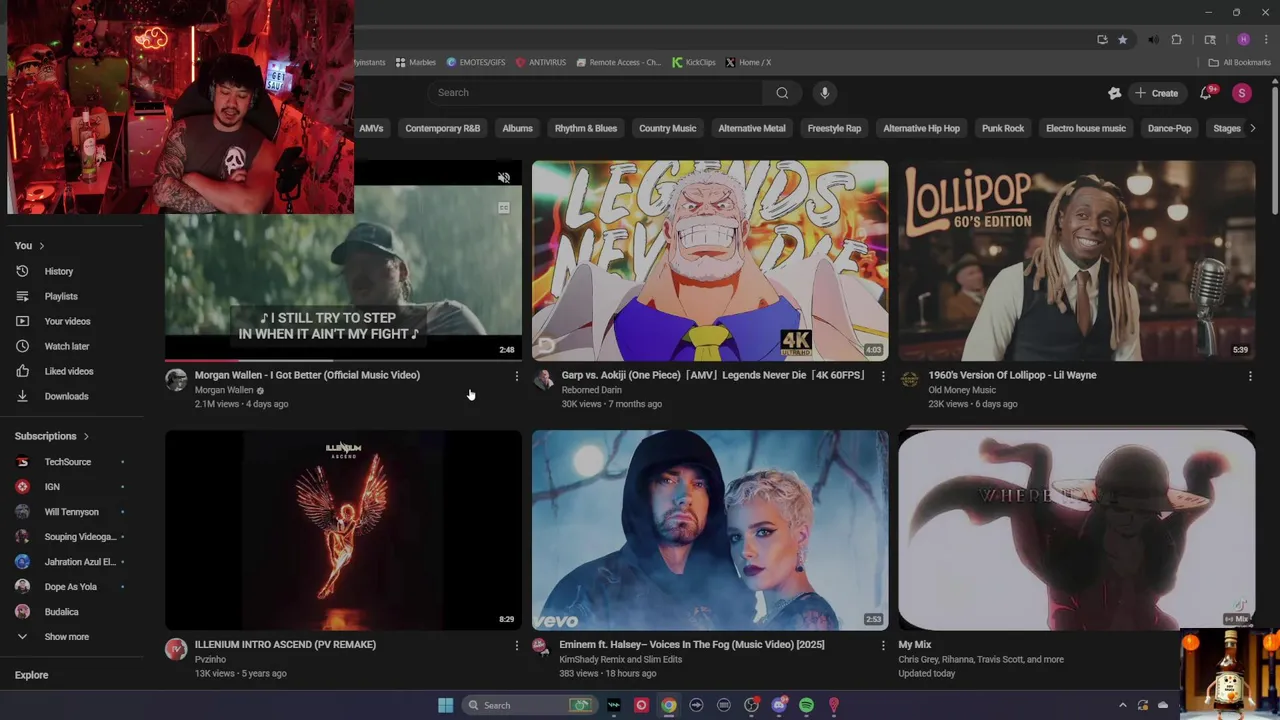Open the History icon in the sidebar
The width and height of the screenshot is (1280, 720).
pyautogui.click(x=22, y=271)
